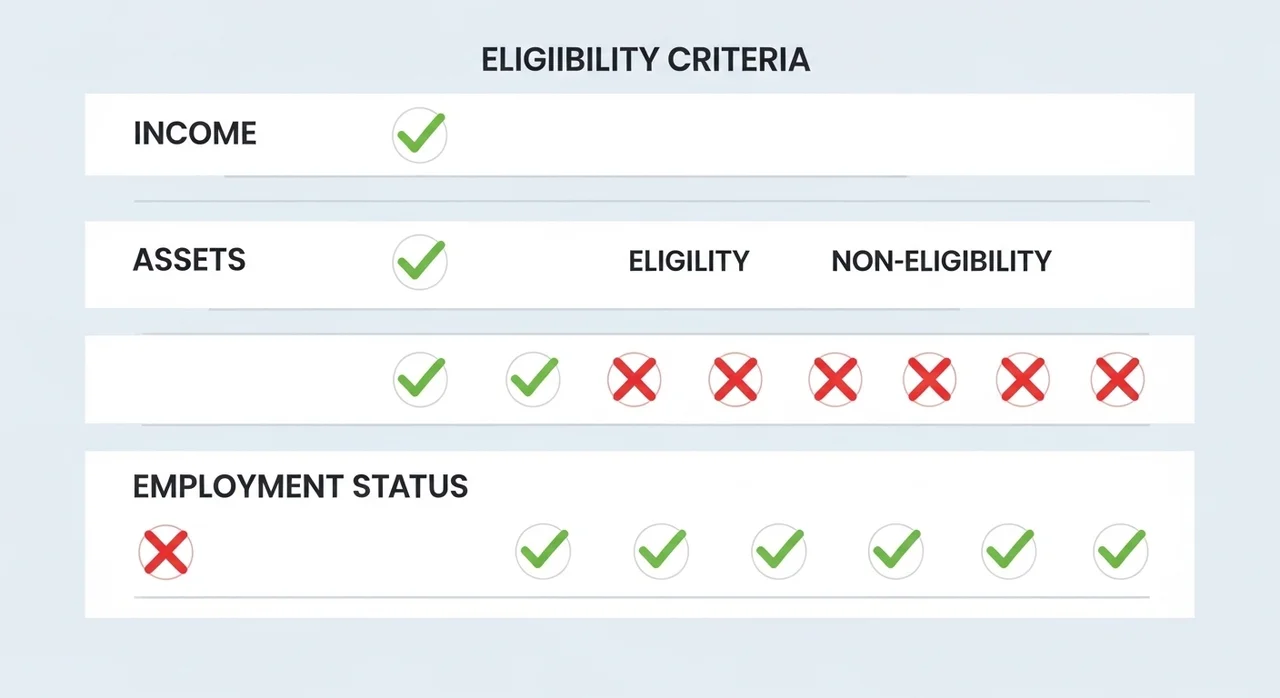Click the last green checkmark in Employment Status row

click(x=1120, y=551)
